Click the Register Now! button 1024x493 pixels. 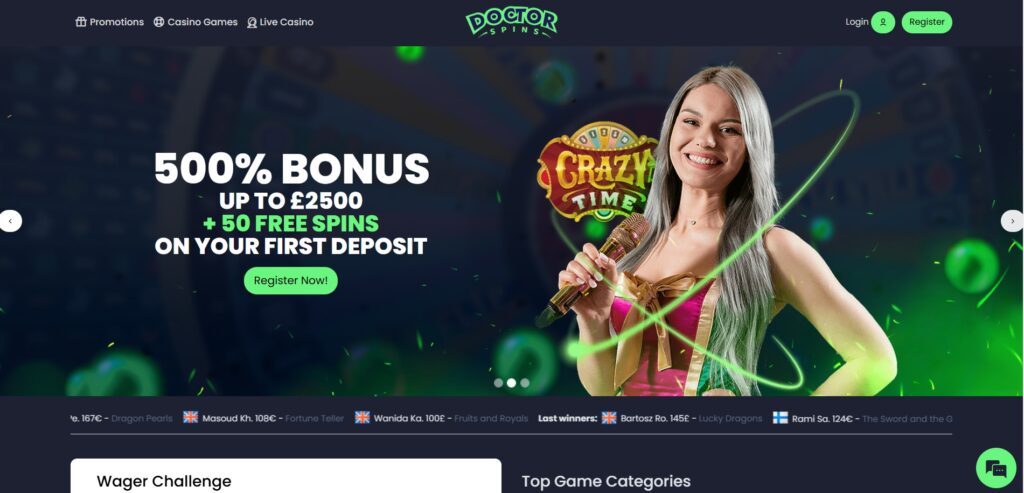coord(291,281)
